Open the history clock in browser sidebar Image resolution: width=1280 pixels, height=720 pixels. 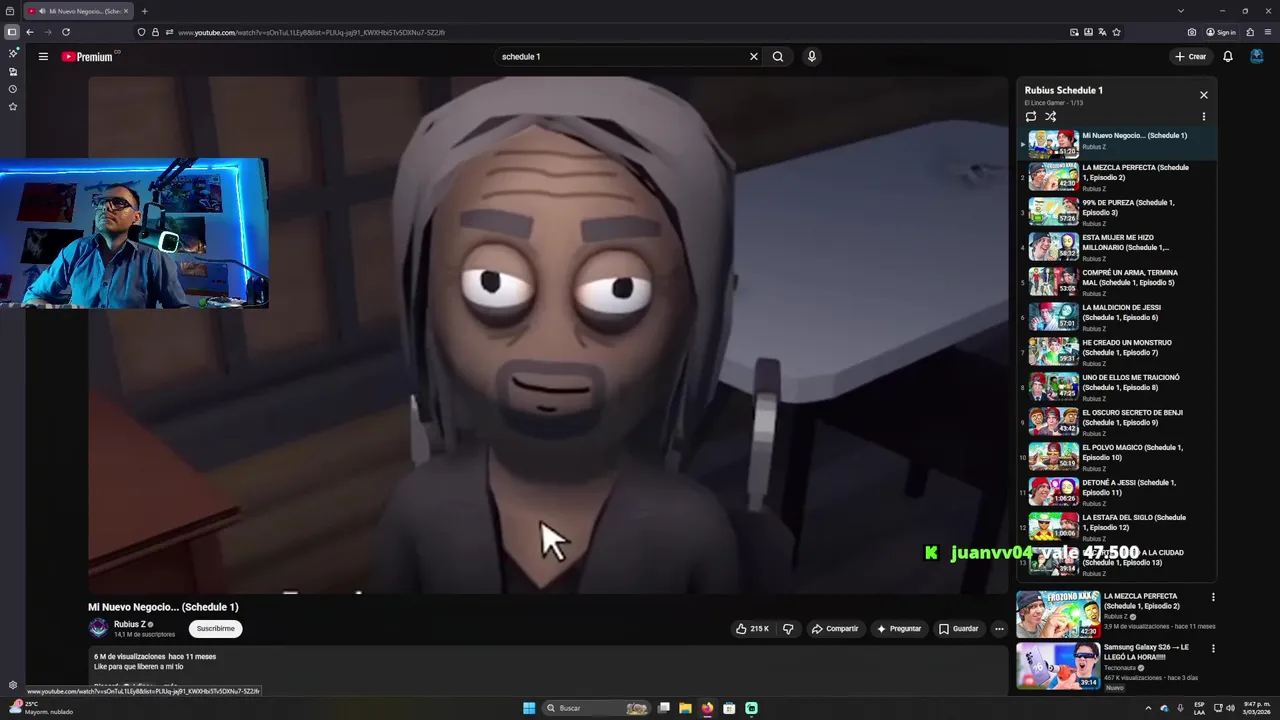tap(13, 89)
